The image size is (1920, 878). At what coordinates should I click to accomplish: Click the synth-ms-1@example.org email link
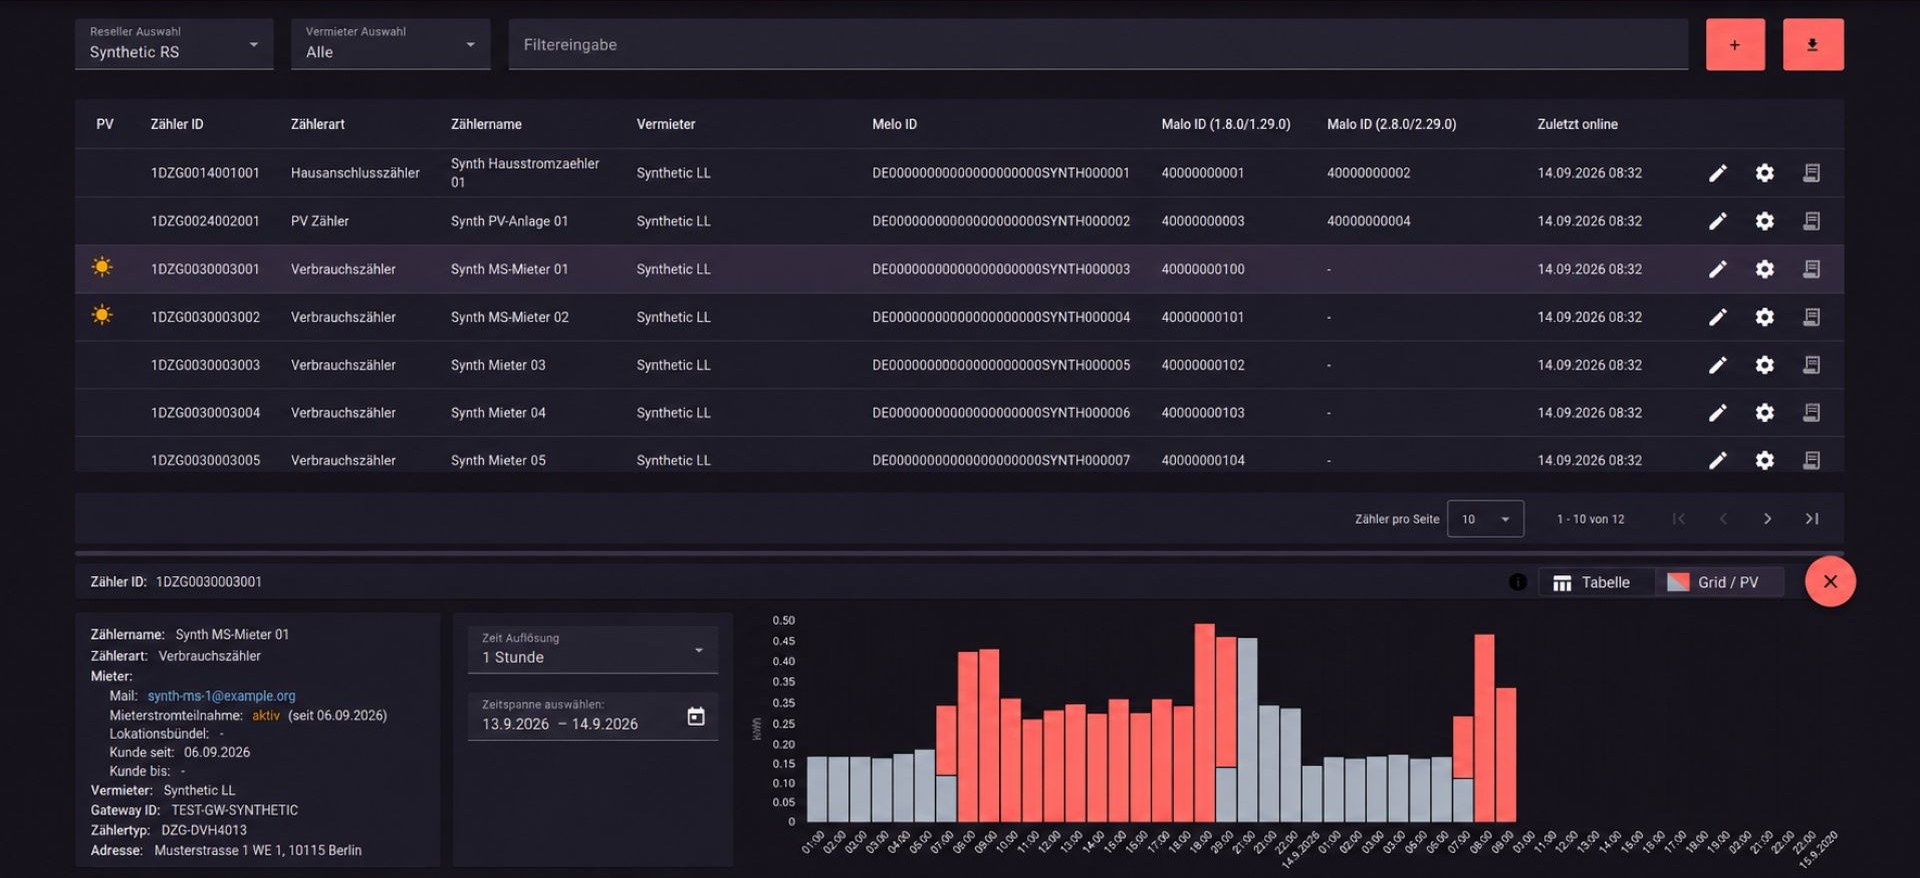click(221, 696)
